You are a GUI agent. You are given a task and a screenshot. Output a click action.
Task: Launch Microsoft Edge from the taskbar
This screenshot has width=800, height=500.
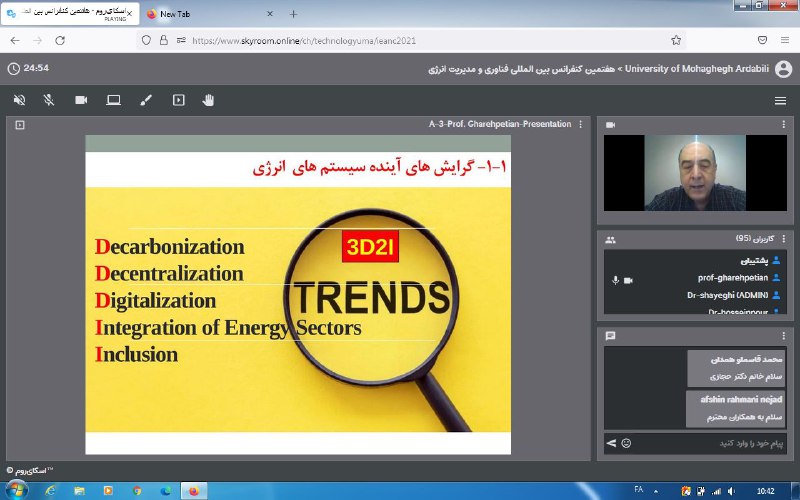(166, 491)
